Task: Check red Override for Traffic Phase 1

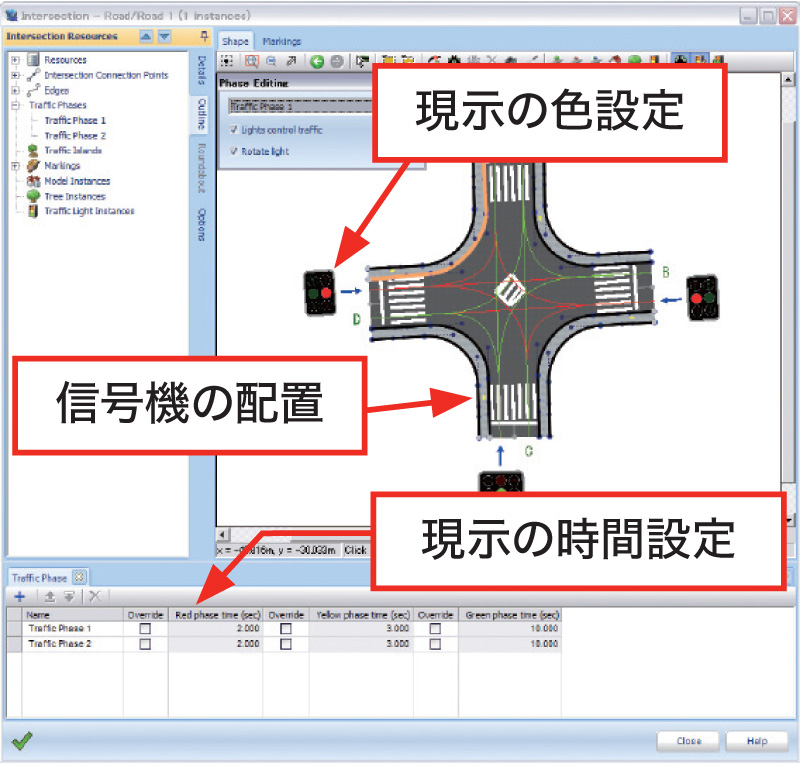Action: click(x=145, y=629)
